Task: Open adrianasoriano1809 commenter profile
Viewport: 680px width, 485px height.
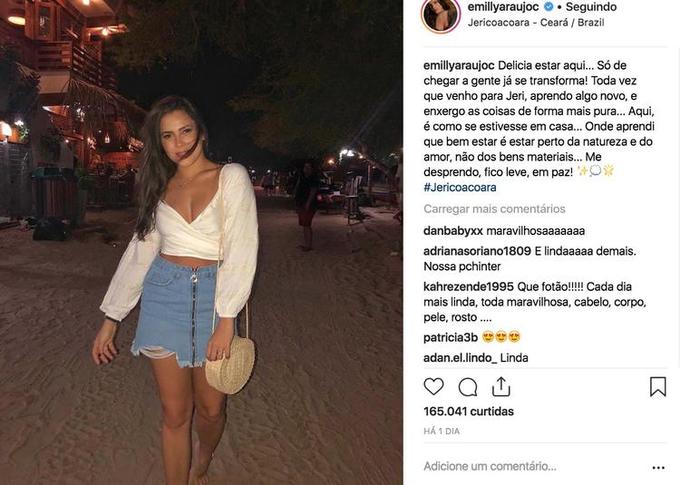Action: point(477,251)
